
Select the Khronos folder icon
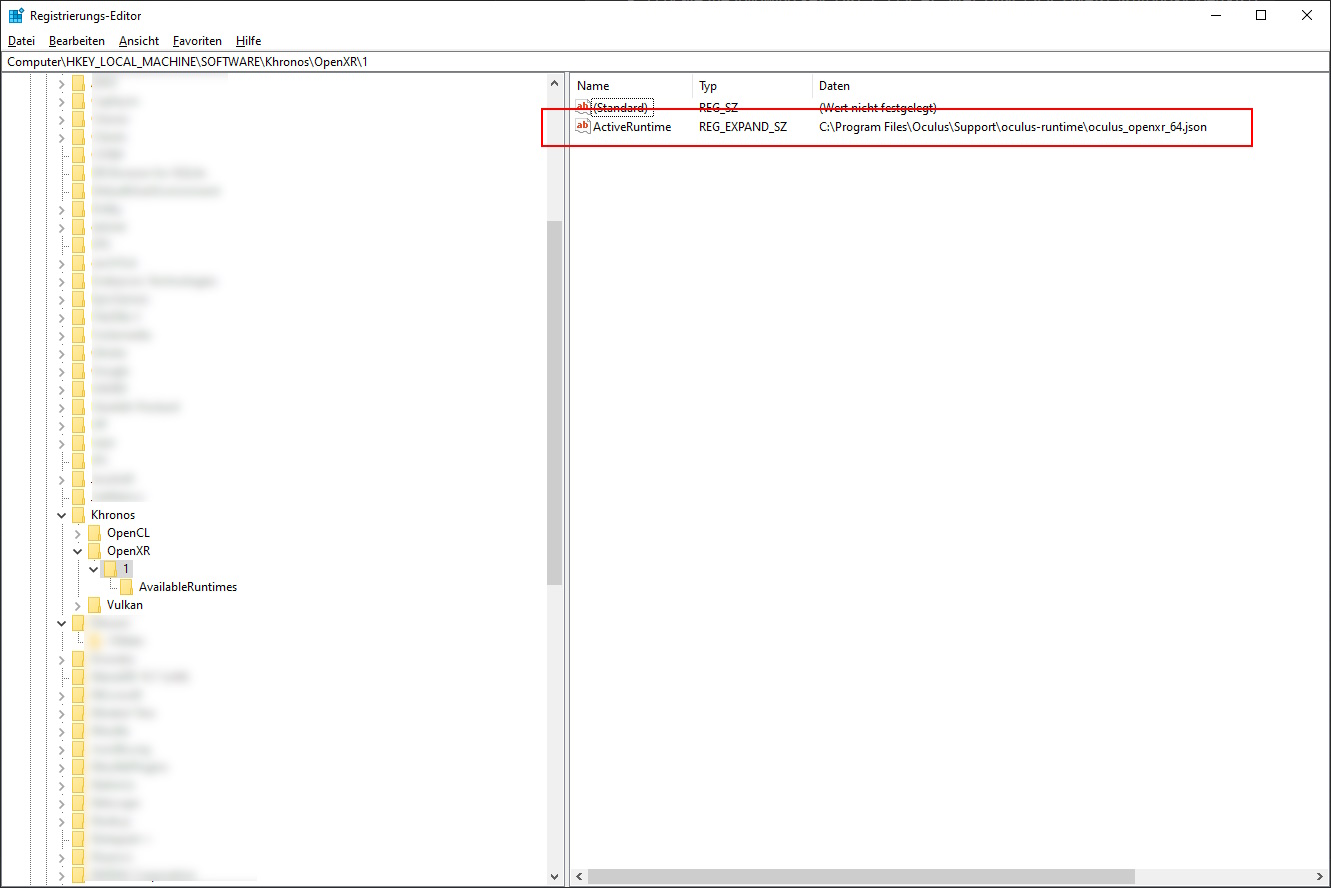78,515
